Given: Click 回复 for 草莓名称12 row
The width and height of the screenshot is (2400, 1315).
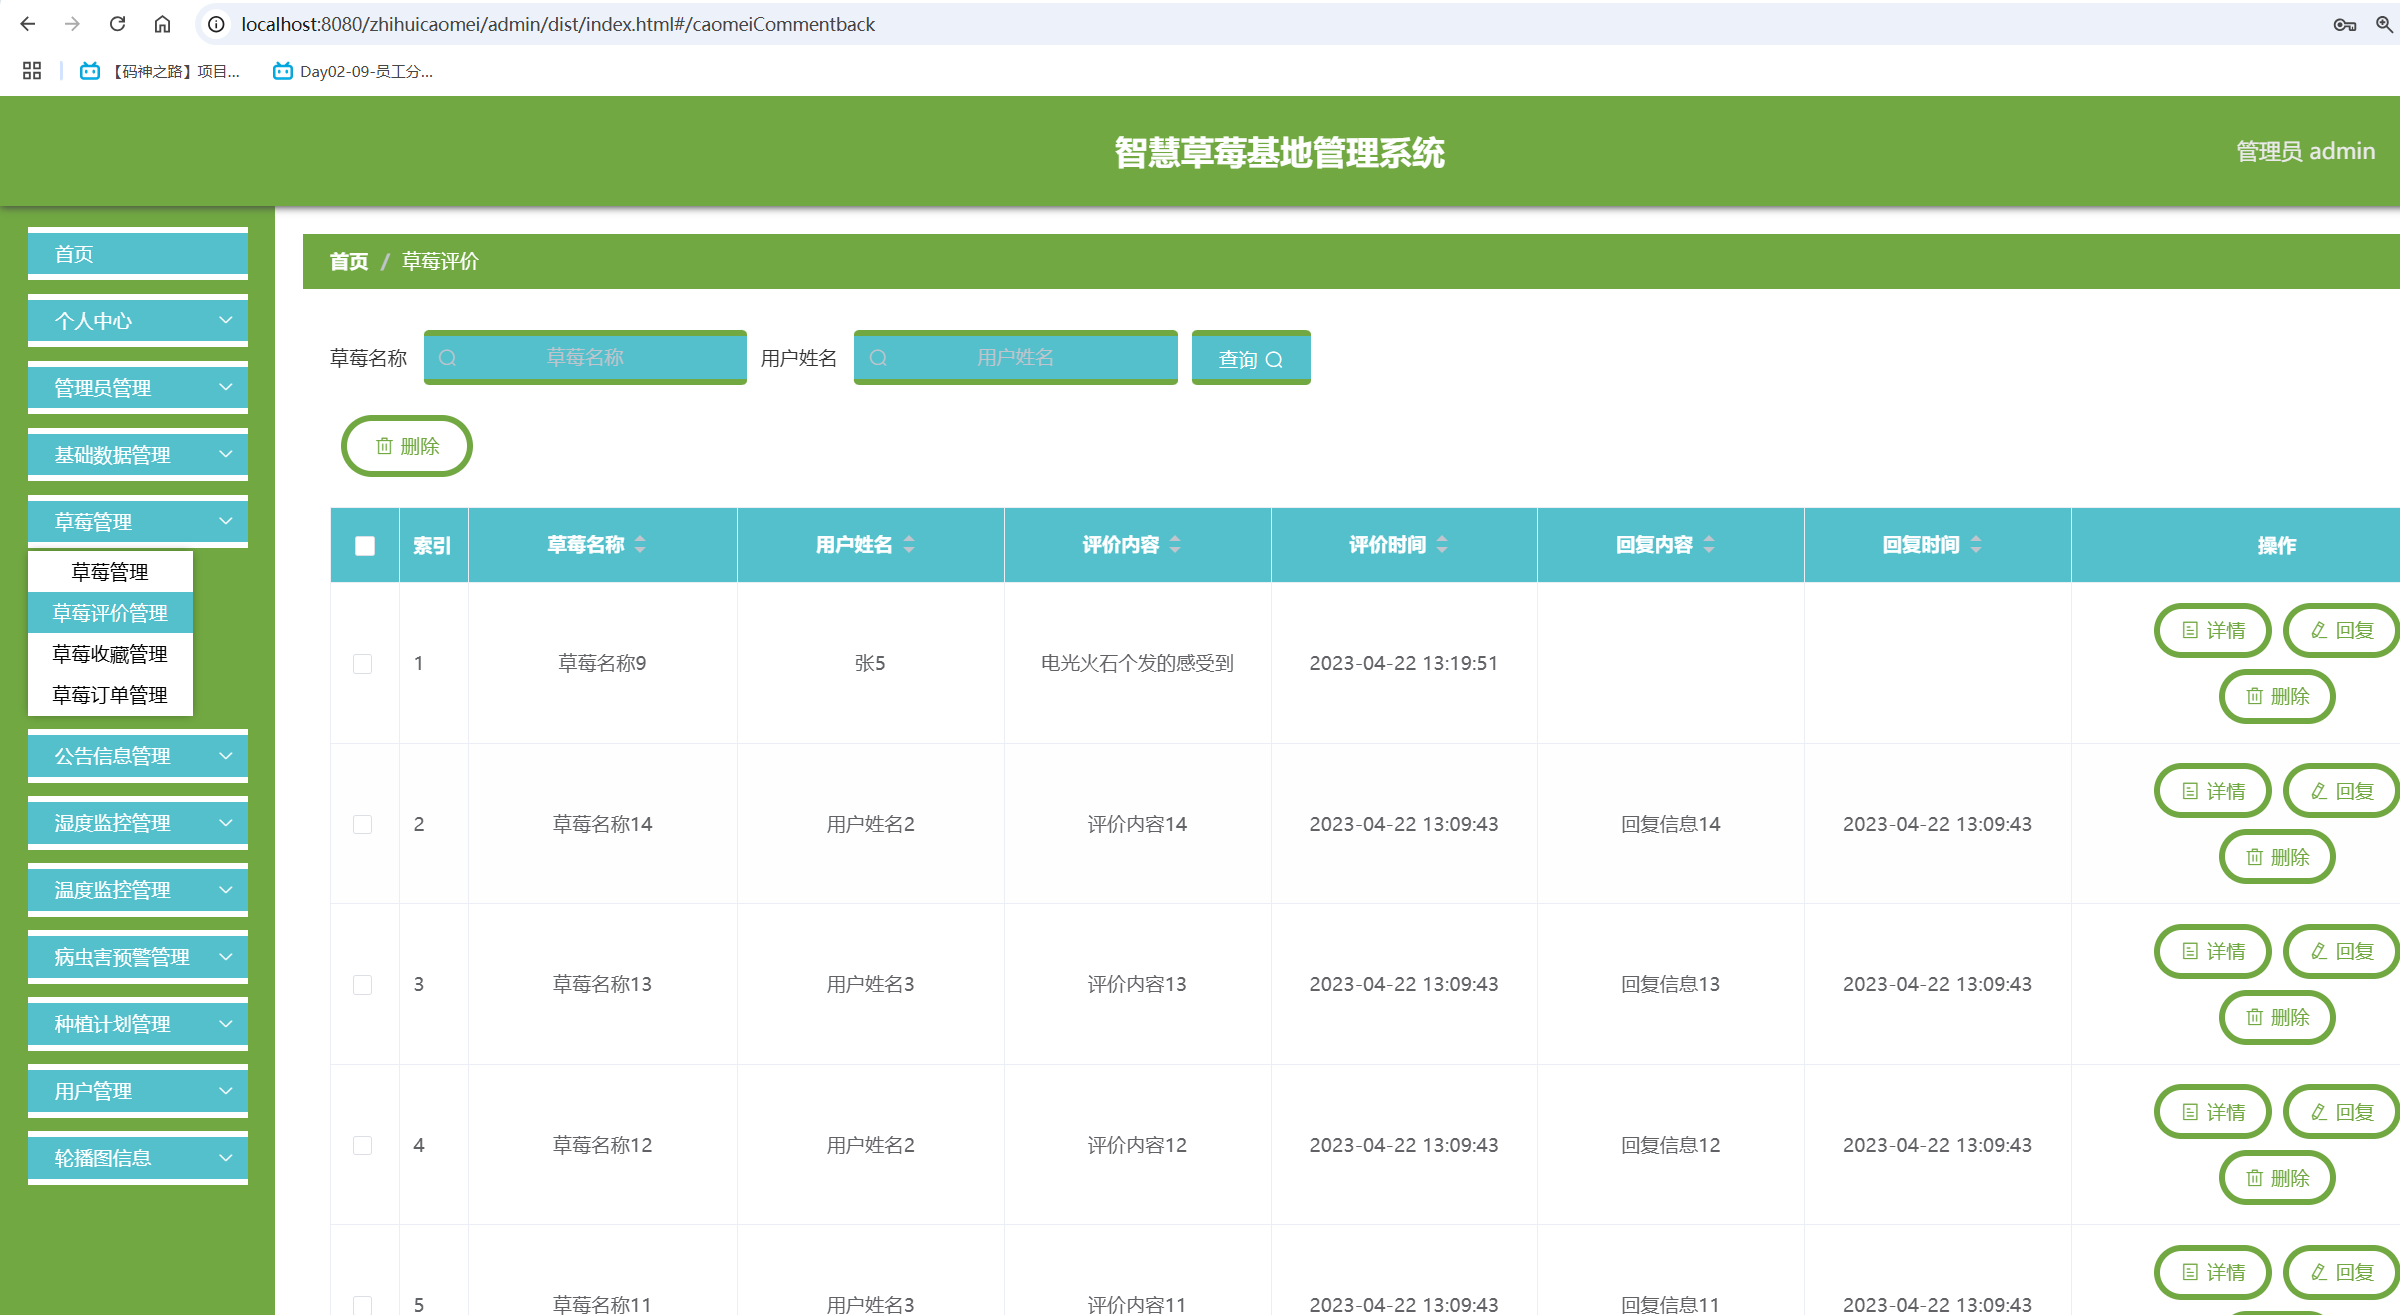Looking at the screenshot, I should click(2342, 1112).
